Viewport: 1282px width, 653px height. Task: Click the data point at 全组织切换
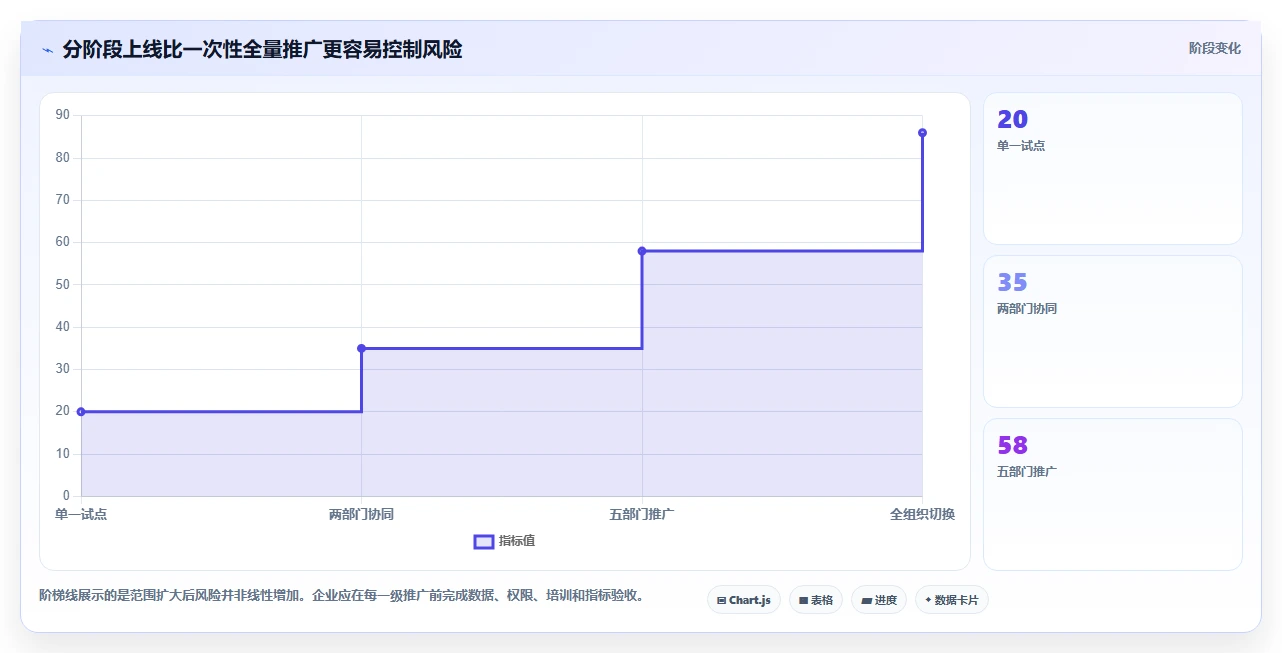coord(922,133)
